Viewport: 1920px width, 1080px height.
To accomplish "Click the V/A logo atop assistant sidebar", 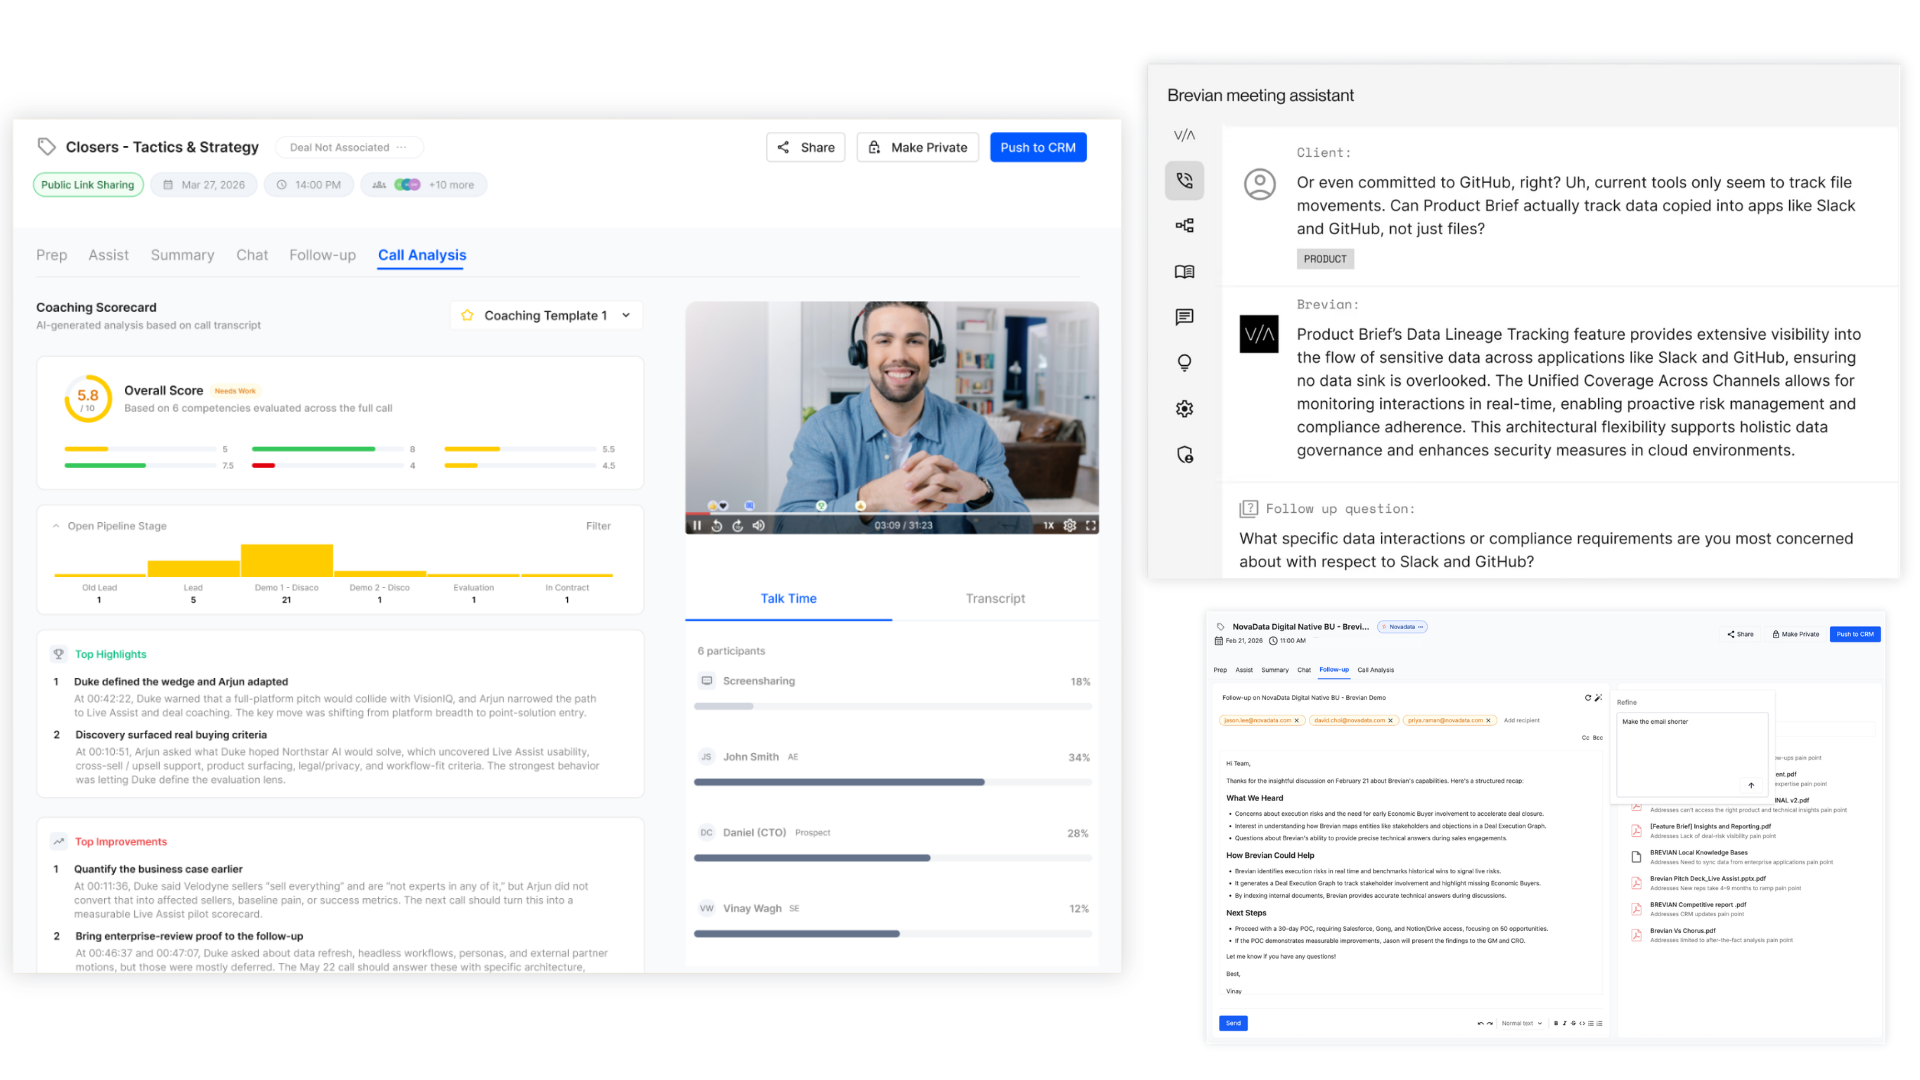I will point(1184,135).
